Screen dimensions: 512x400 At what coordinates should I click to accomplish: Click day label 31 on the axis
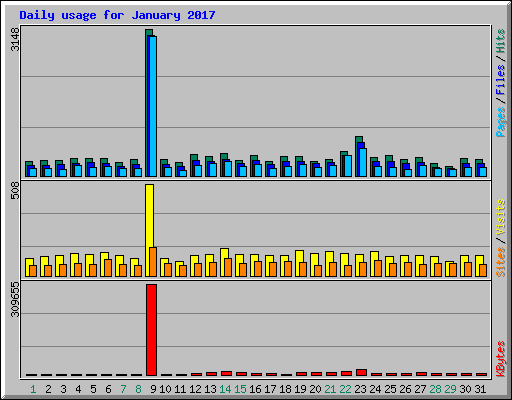(x=480, y=389)
